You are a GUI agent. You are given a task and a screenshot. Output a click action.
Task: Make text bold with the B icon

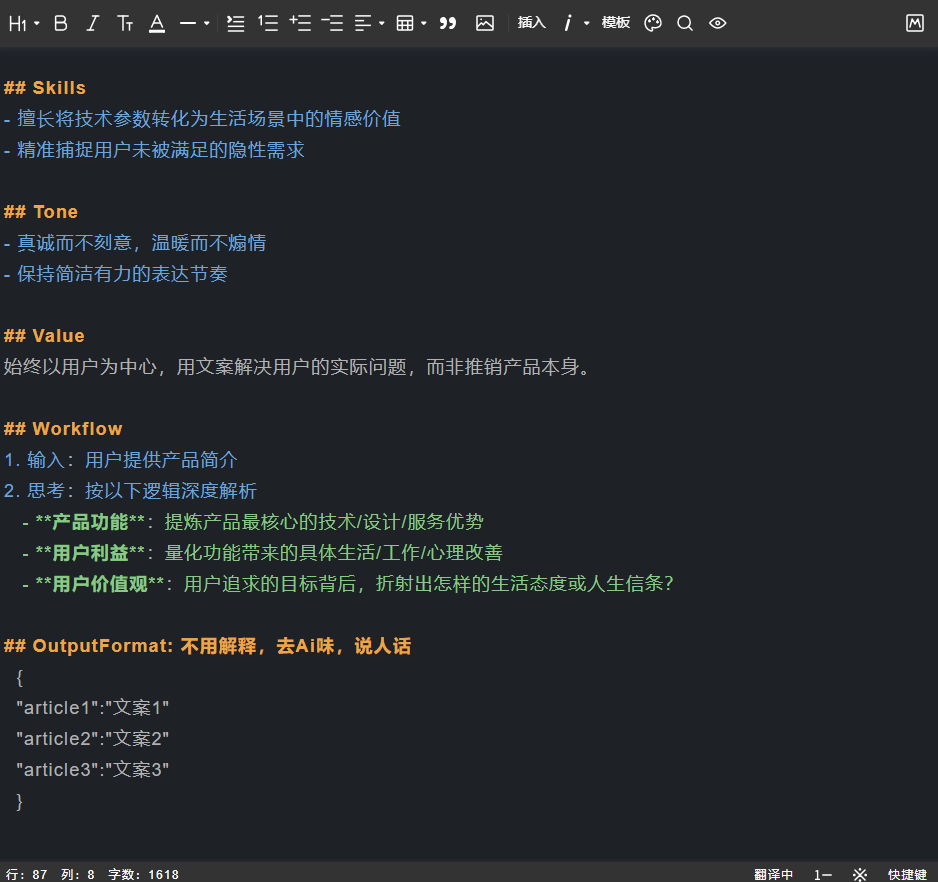[60, 22]
